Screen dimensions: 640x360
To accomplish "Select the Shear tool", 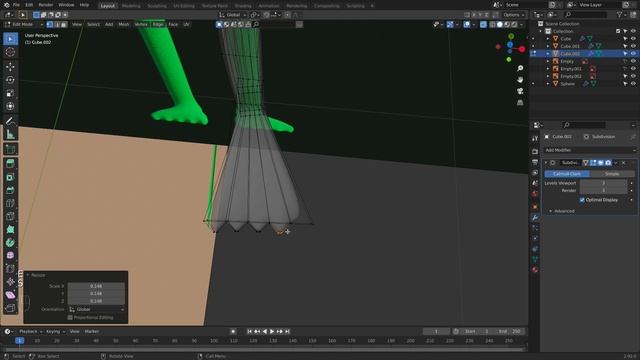I will coord(10,295).
